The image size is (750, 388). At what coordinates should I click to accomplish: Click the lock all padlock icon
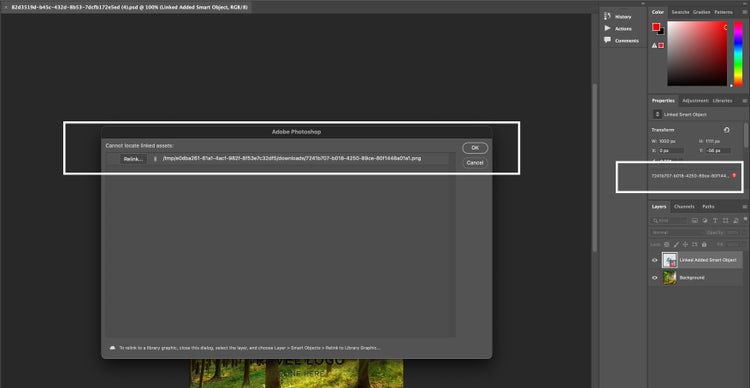click(704, 244)
